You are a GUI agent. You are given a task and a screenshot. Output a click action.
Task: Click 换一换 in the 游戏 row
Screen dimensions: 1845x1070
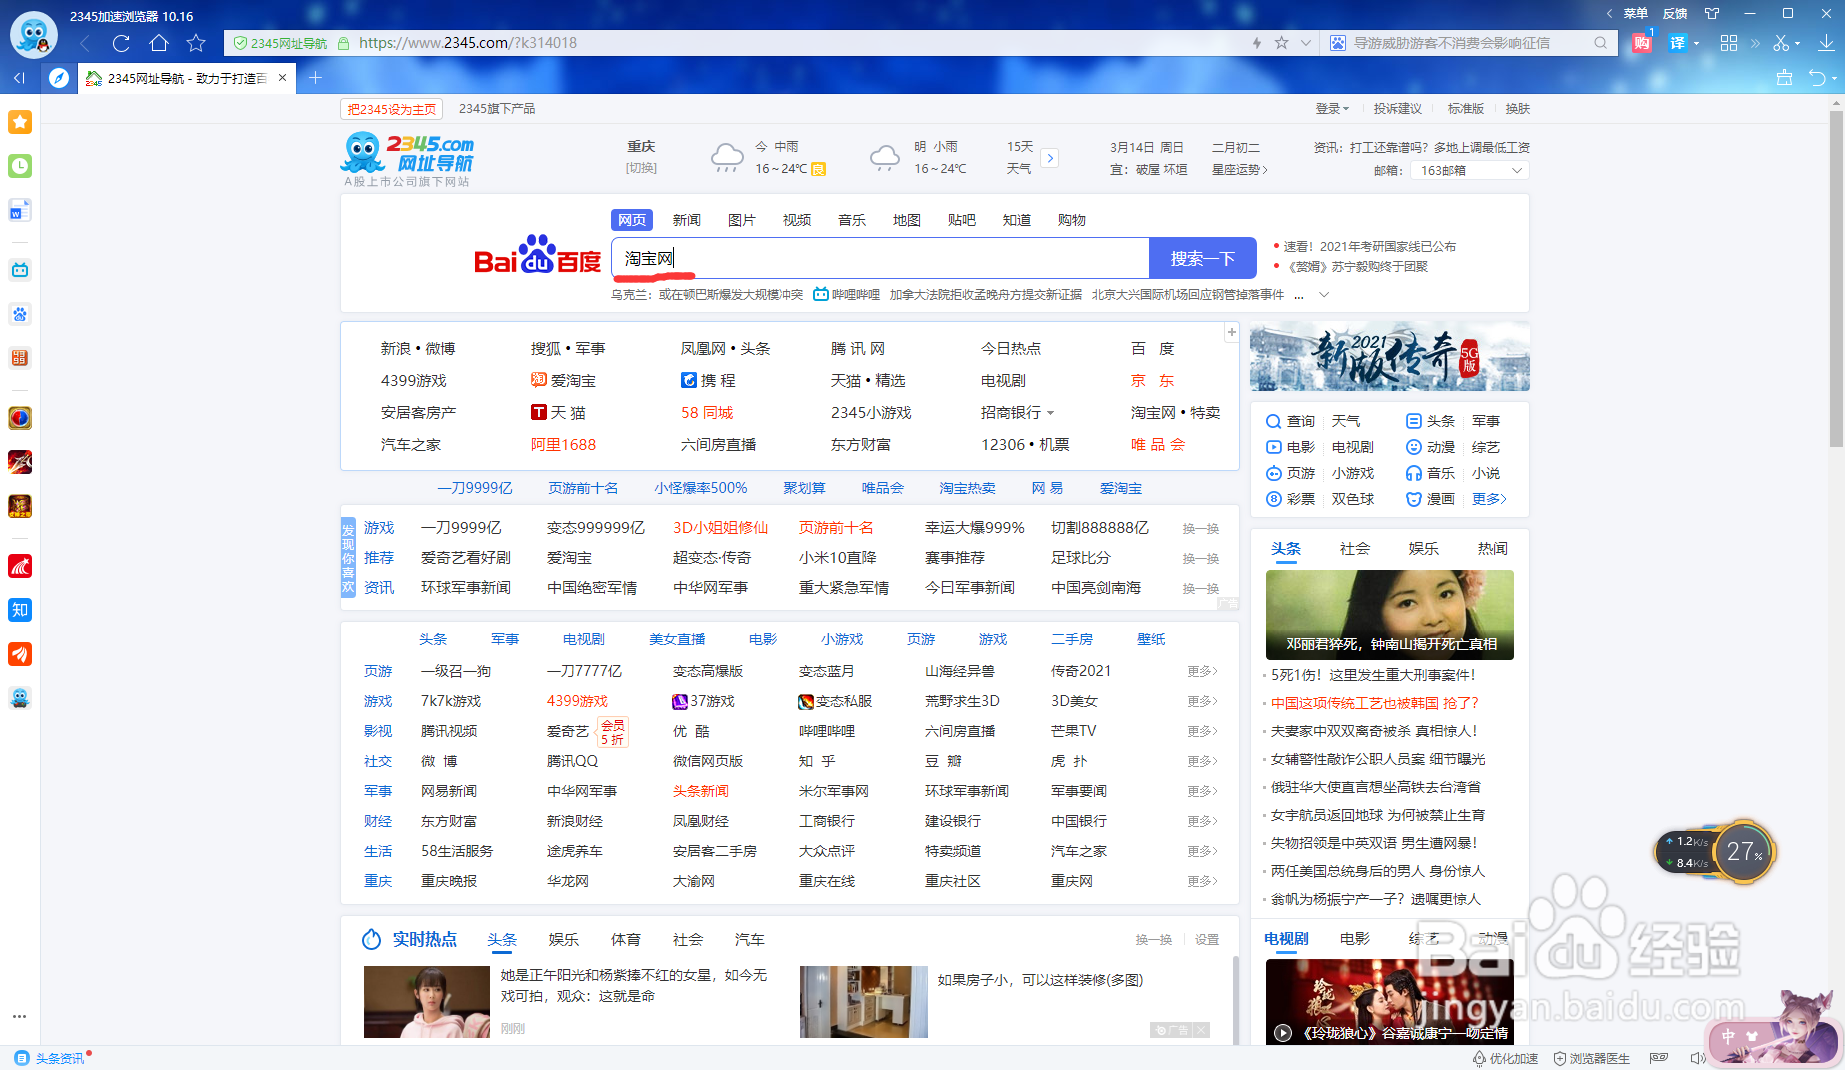point(1200,528)
